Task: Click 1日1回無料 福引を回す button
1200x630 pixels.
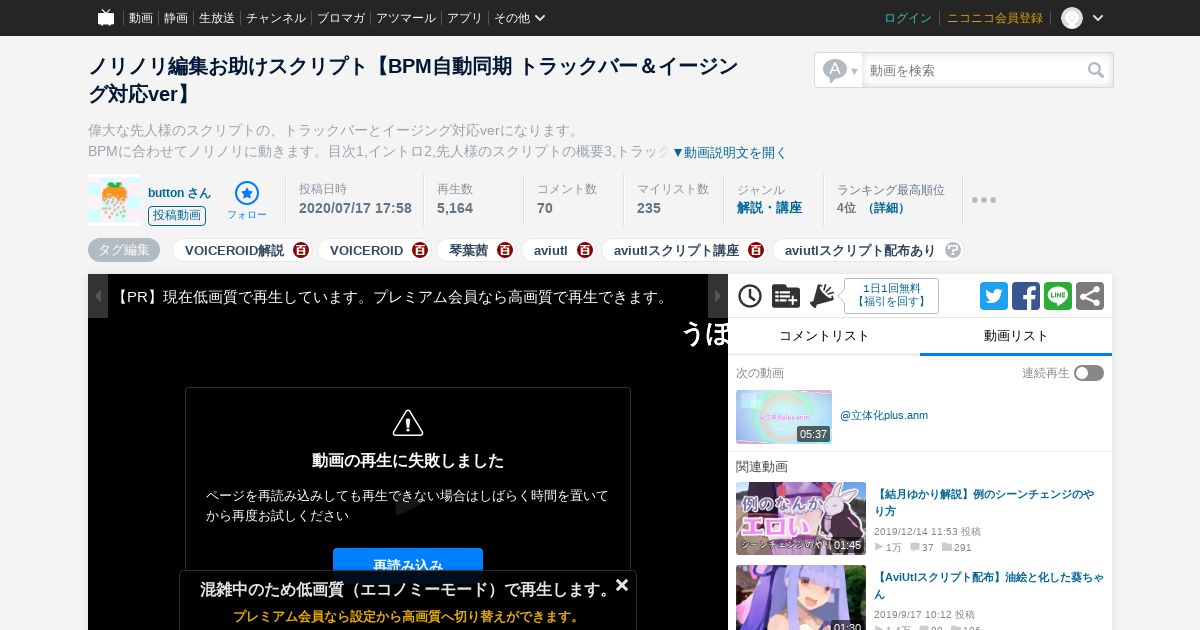Action: [x=891, y=296]
